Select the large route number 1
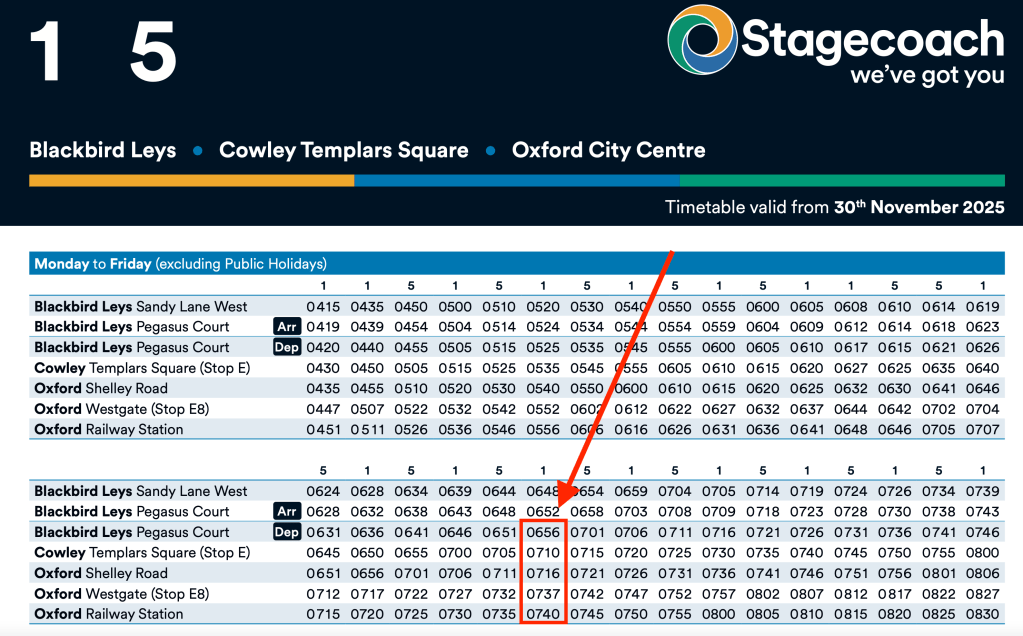 (x=46, y=52)
